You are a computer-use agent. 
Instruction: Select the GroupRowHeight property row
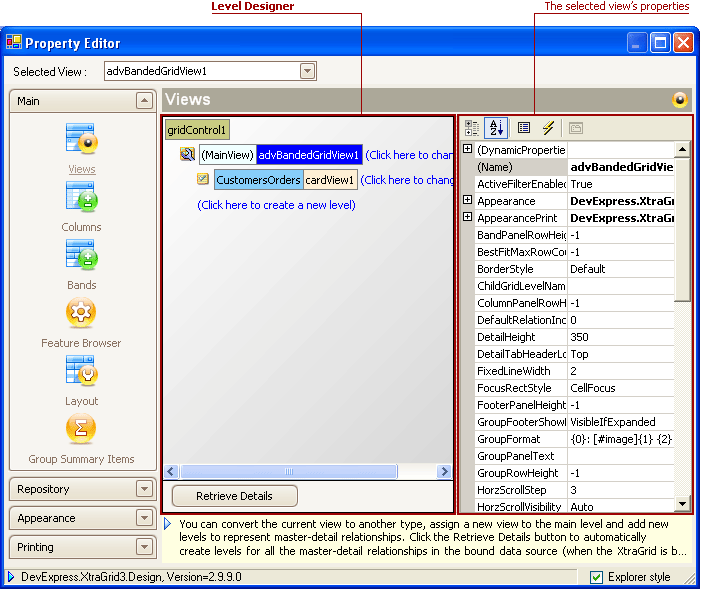(575, 473)
